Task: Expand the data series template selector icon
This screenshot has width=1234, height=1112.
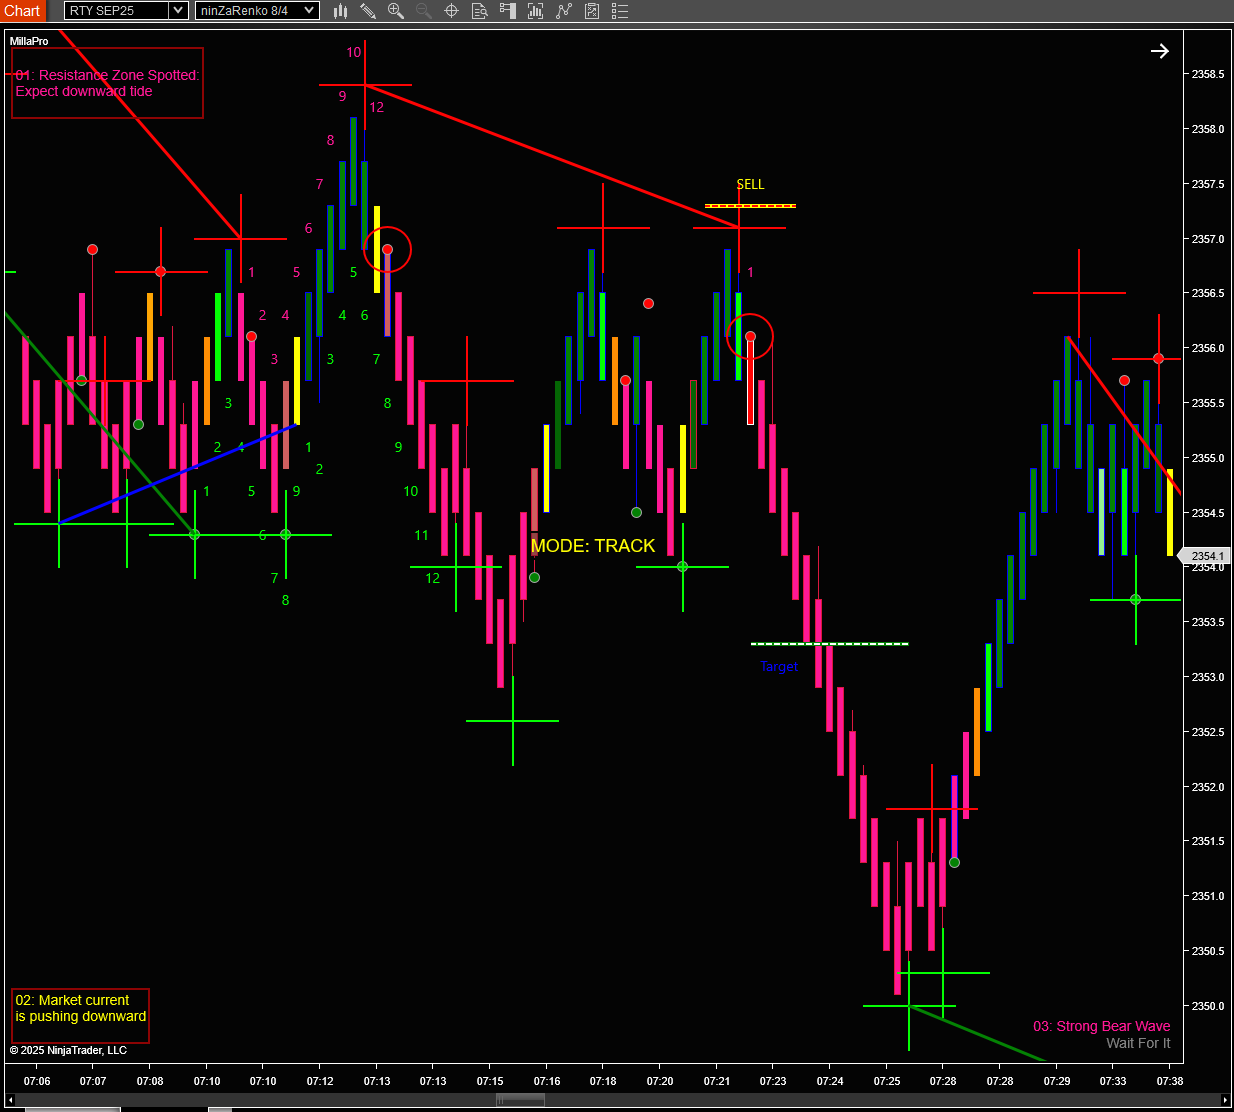Action: coord(592,11)
